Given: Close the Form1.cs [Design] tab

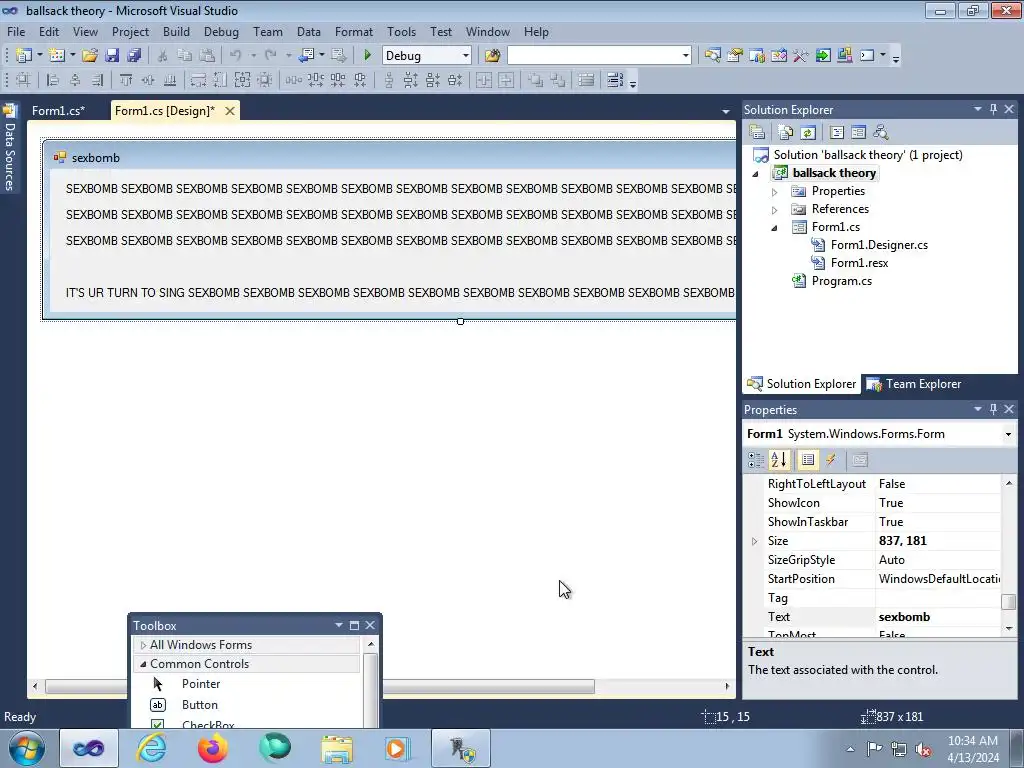Looking at the screenshot, I should tap(230, 111).
